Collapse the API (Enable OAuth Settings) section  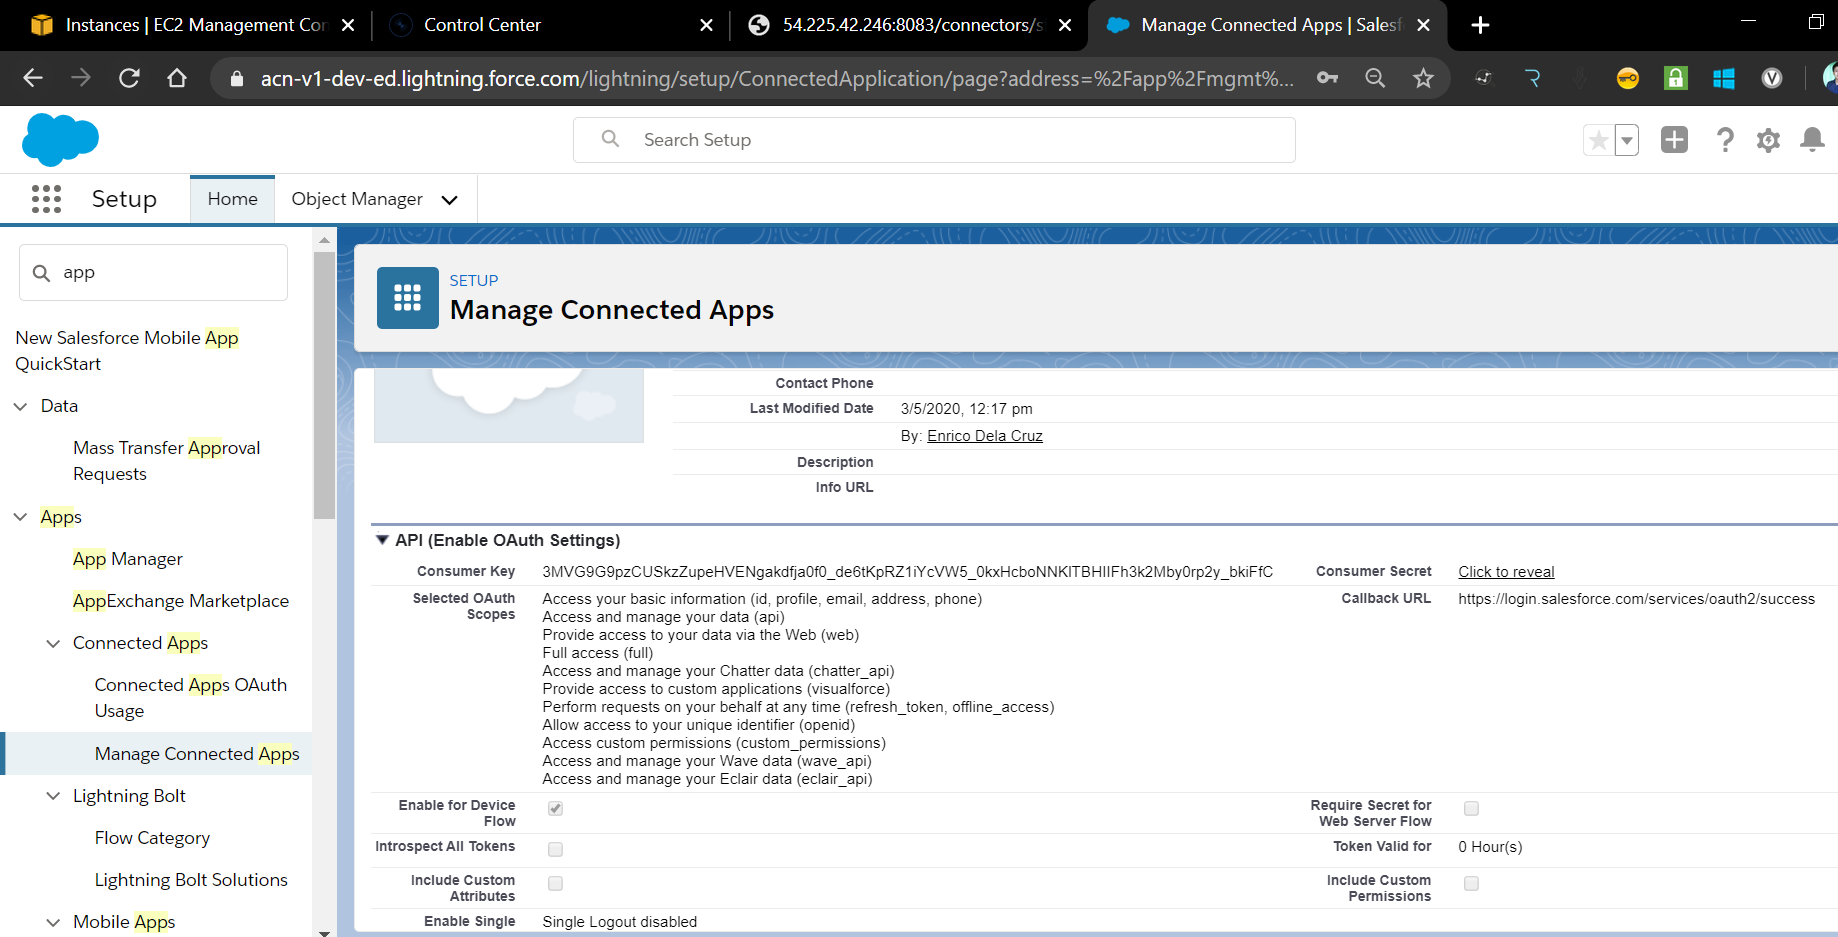(382, 540)
